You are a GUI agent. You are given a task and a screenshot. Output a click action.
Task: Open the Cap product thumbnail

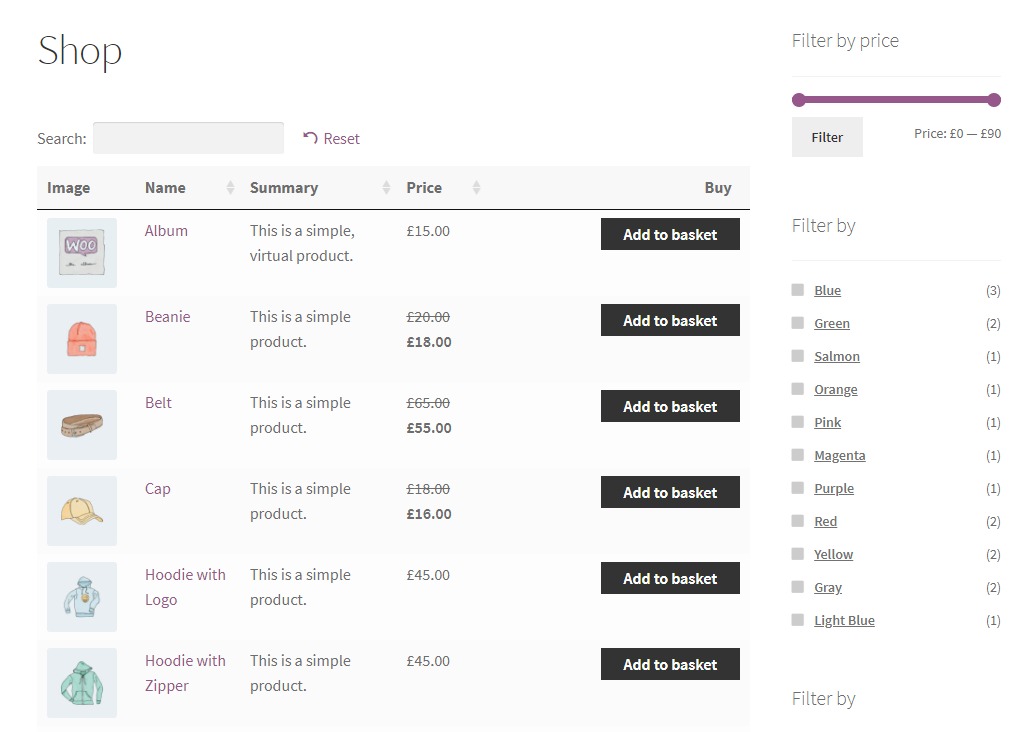point(81,510)
